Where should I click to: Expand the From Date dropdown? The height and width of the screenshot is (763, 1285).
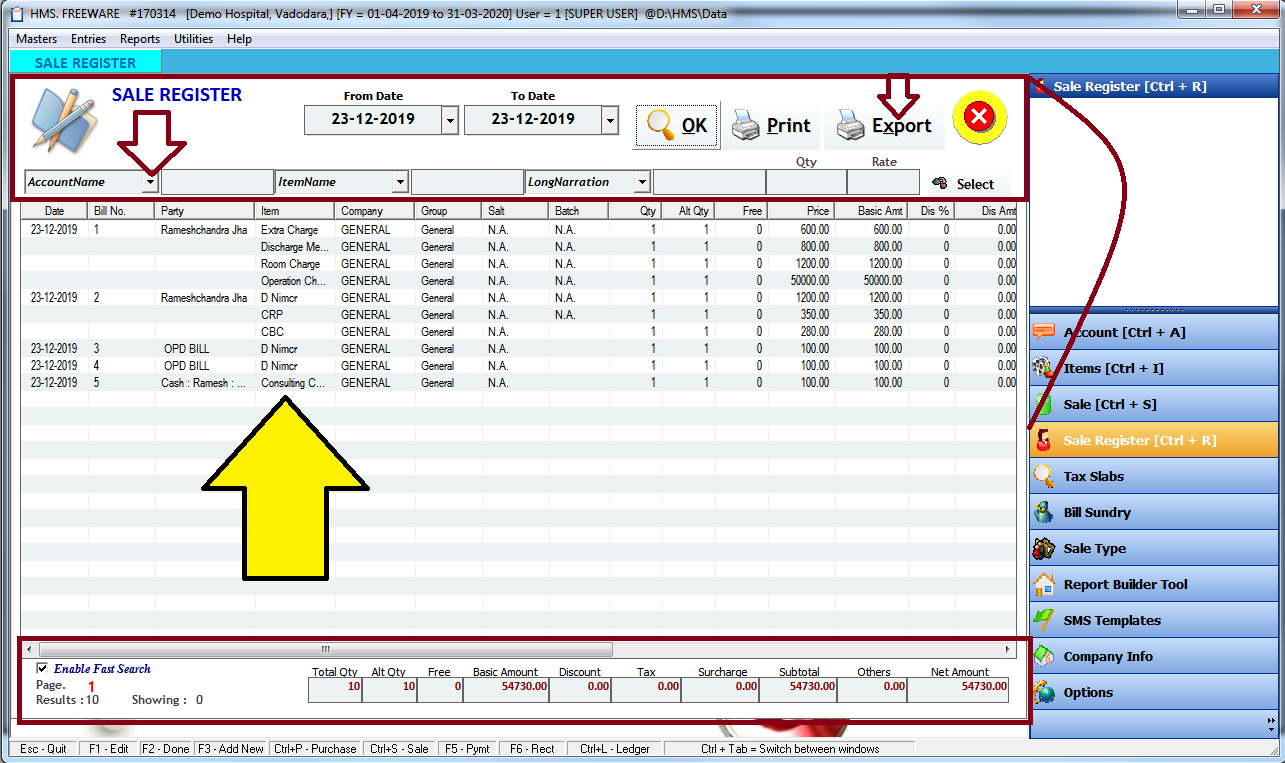449,119
